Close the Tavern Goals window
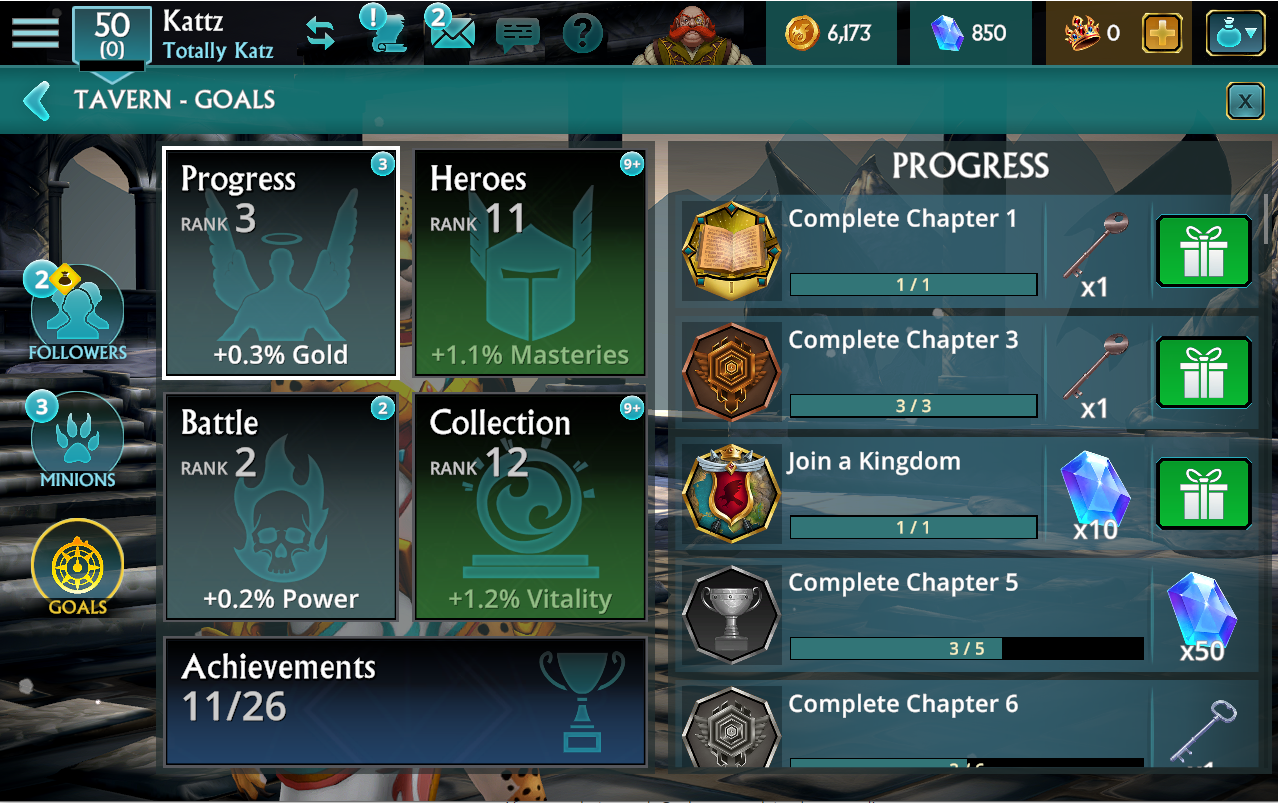The image size is (1278, 803). pos(1244,101)
